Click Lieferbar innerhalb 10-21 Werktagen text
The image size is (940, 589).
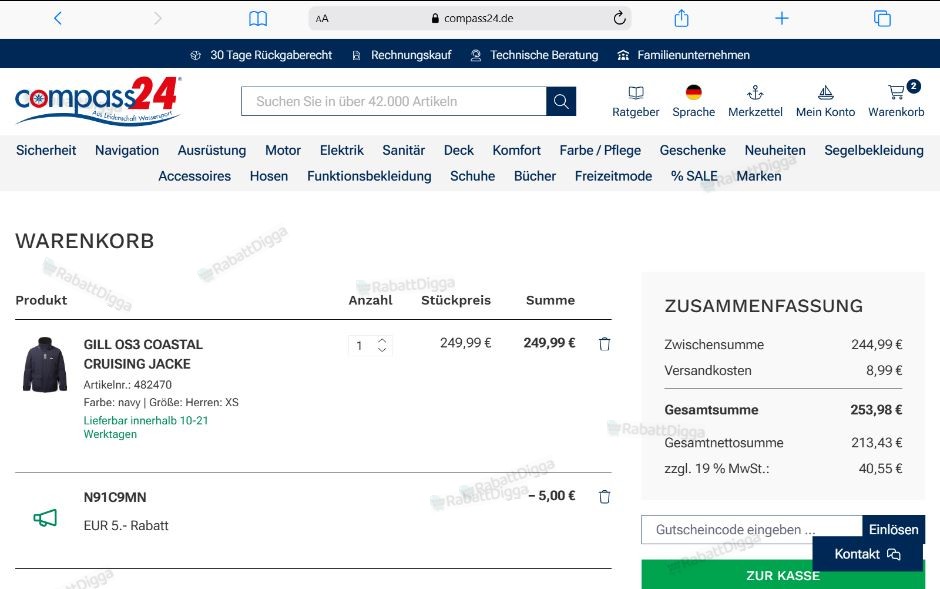[146, 427]
